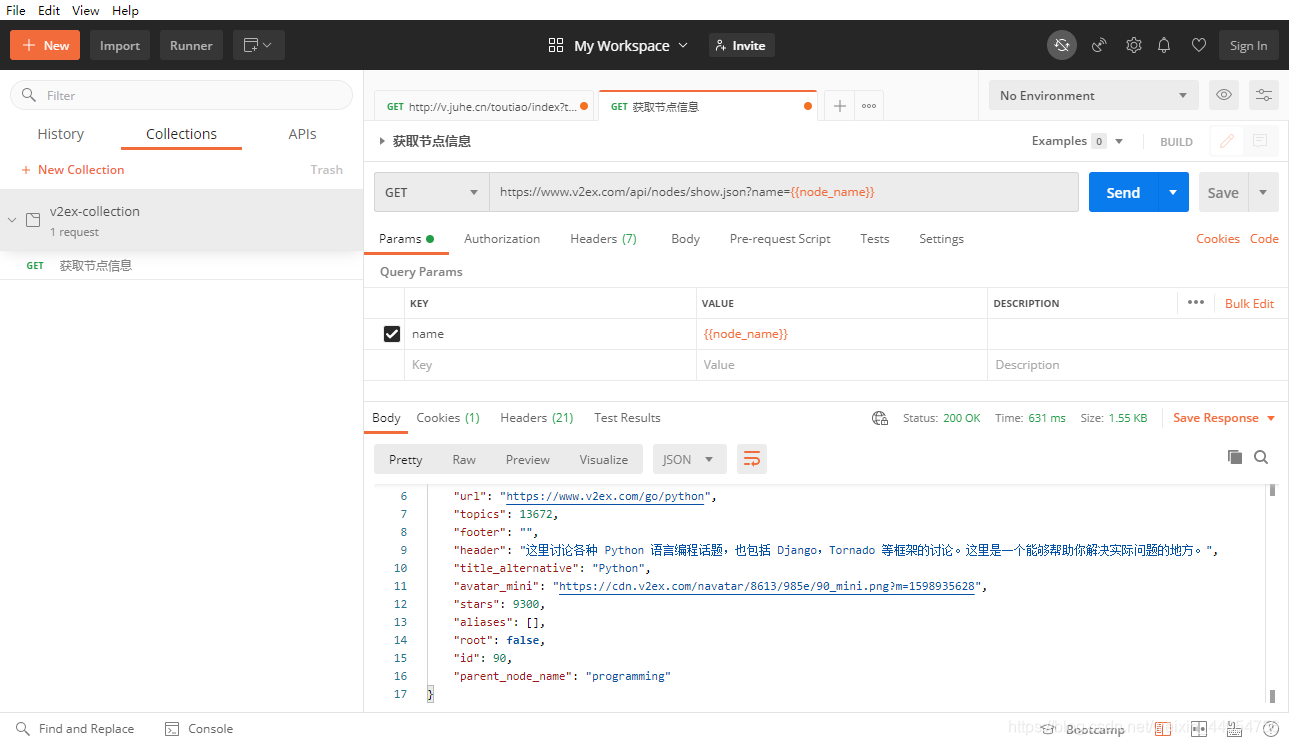Image resolution: width=1289 pixels, height=745 pixels.
Task: Open the Runner
Action: (191, 45)
